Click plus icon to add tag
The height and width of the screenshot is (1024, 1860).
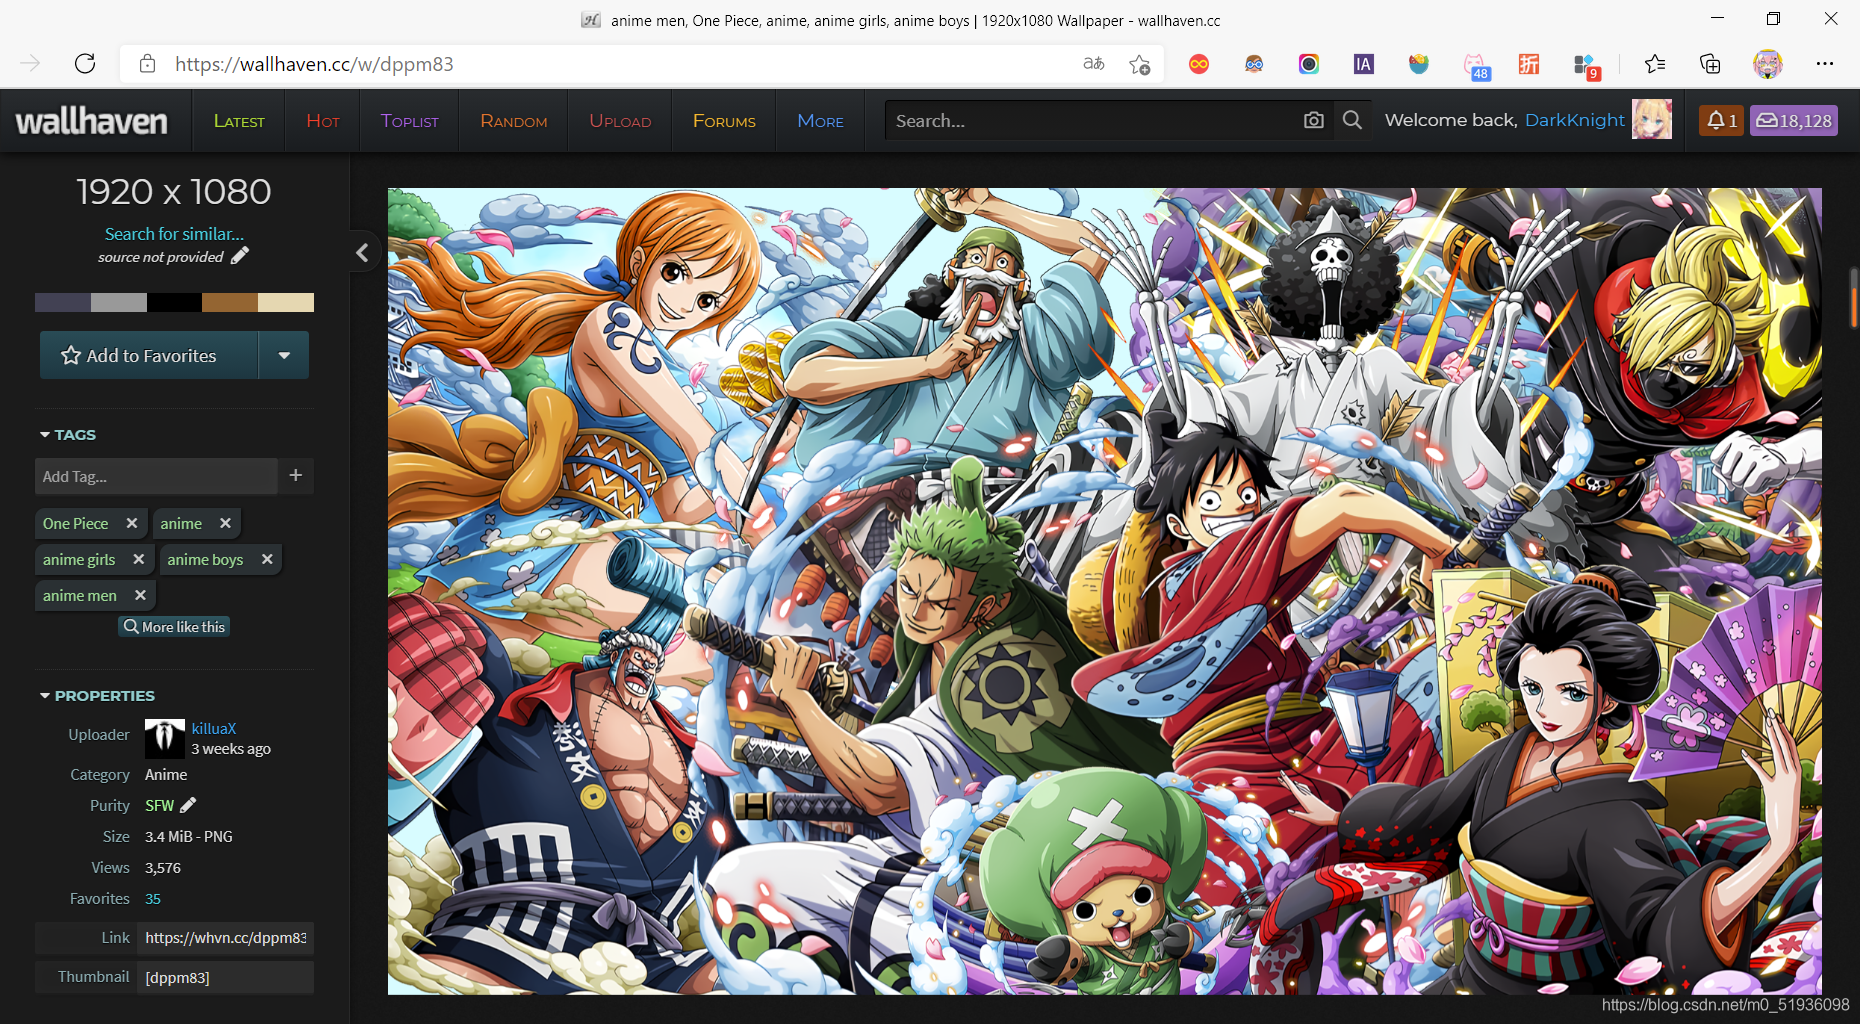tap(296, 476)
